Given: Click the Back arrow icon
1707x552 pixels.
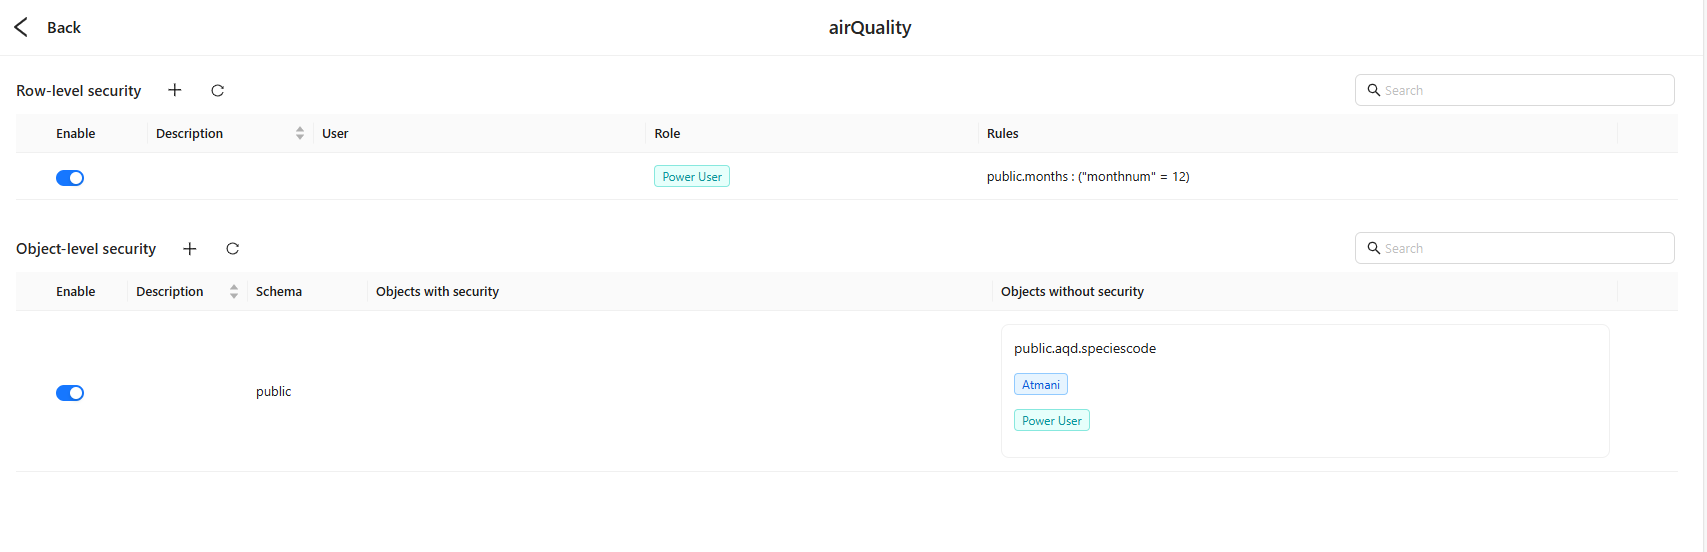Looking at the screenshot, I should point(21,27).
